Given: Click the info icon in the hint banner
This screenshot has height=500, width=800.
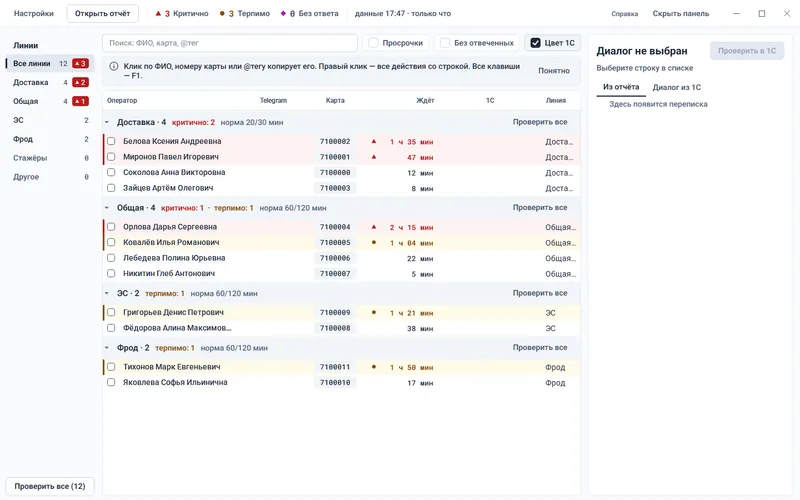Looking at the screenshot, I should tap(114, 66).
